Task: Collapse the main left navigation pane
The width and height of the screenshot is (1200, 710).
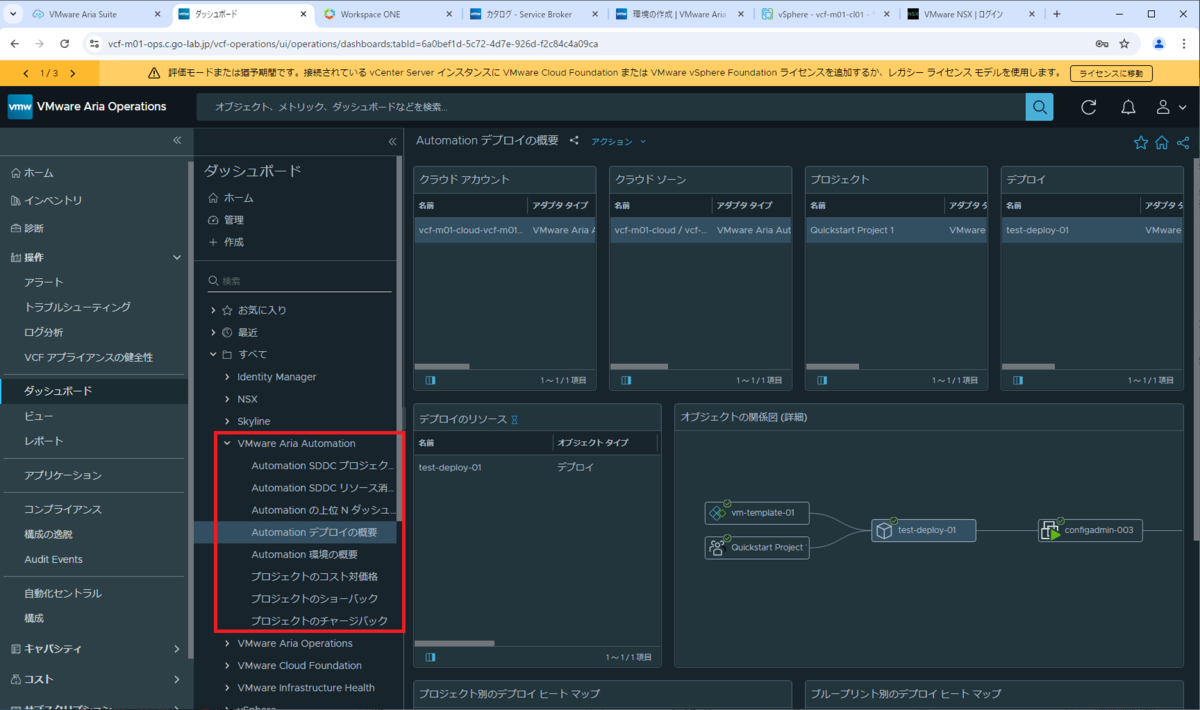Action: point(177,141)
